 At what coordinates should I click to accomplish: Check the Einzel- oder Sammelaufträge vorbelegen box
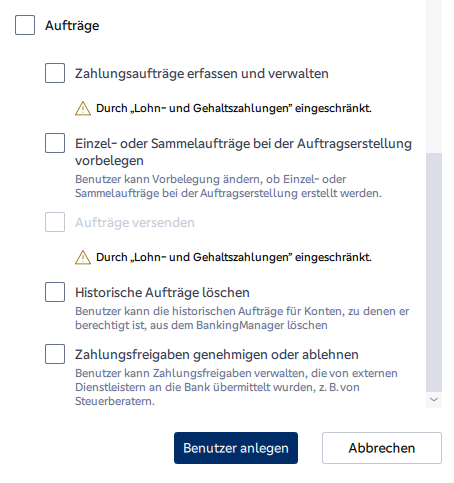point(55,143)
